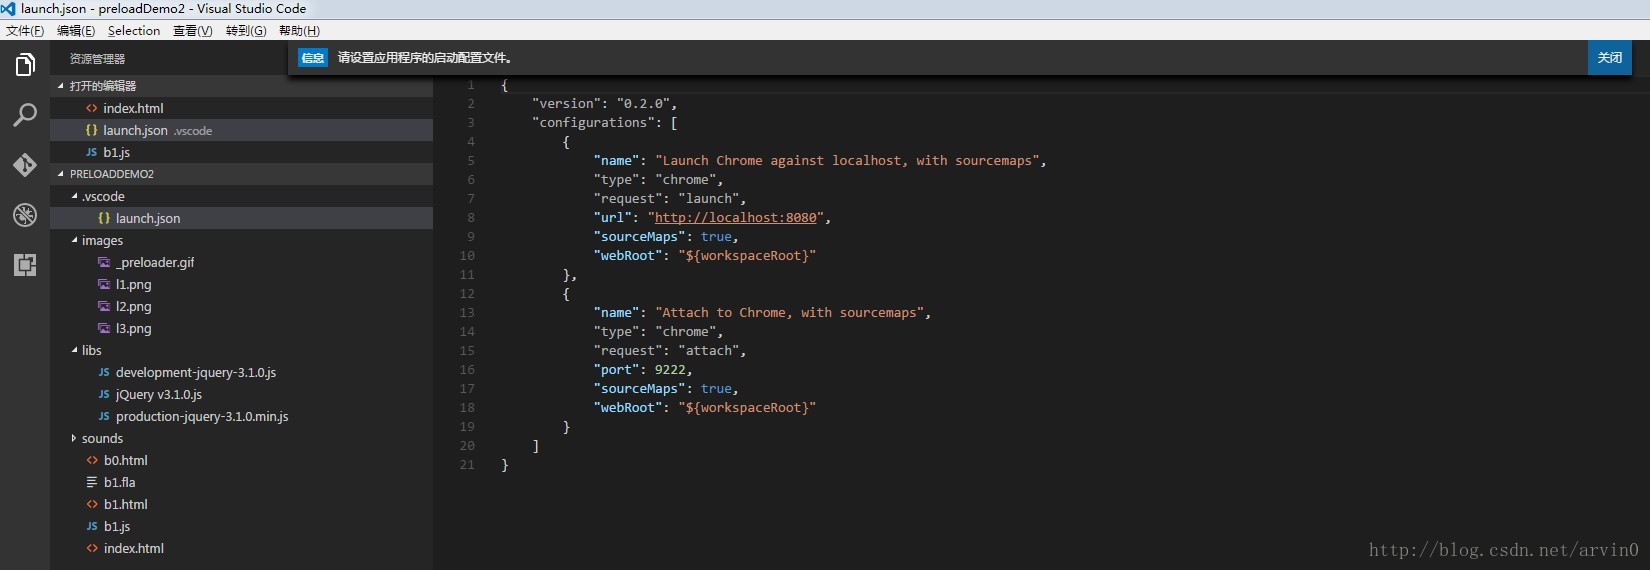The width and height of the screenshot is (1650, 570).
Task: Collapse the .vscode folder
Action: click(74, 196)
